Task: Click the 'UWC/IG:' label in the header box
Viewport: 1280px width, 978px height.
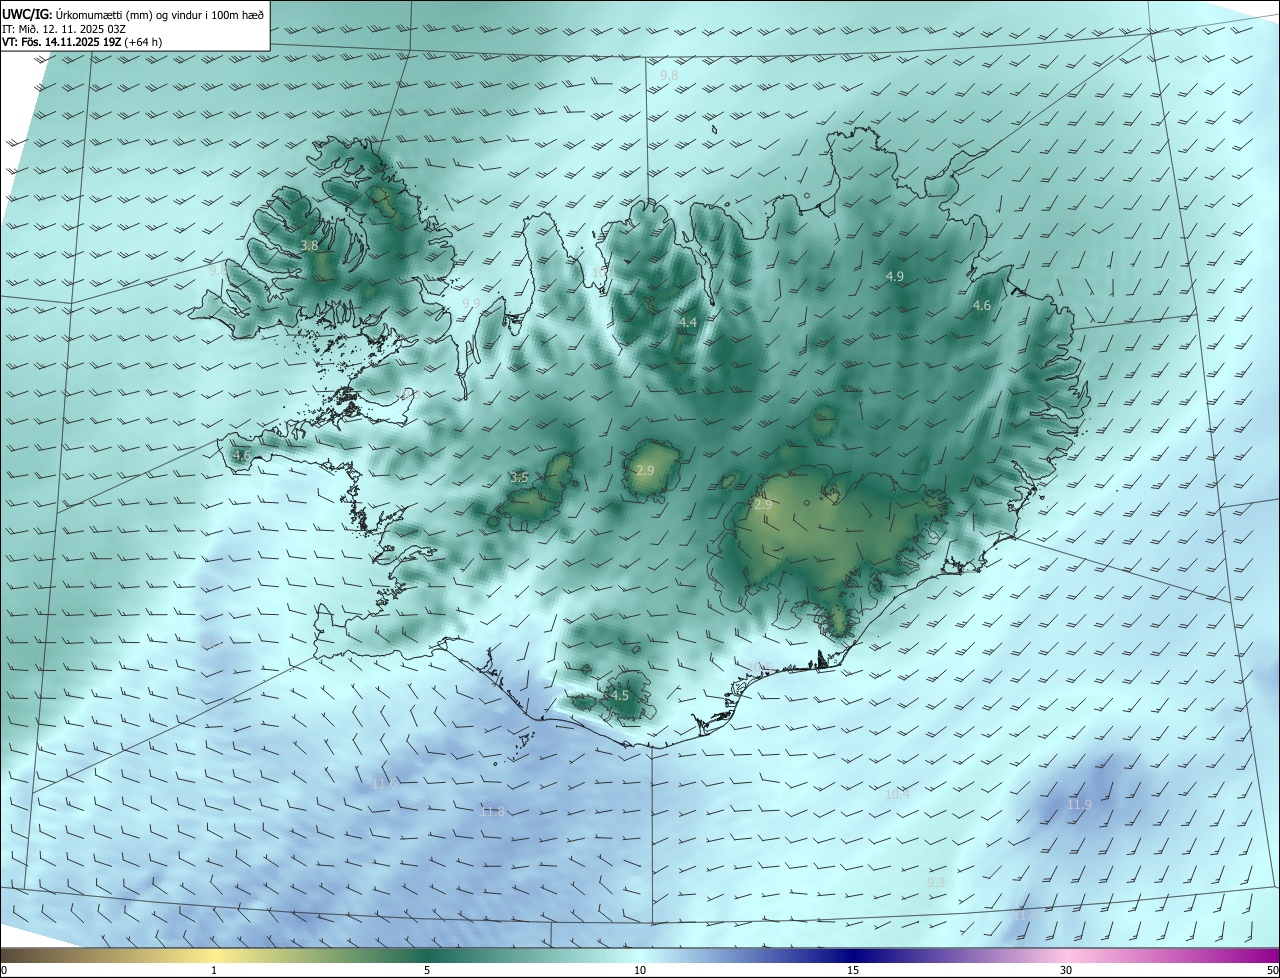Action: point(27,14)
